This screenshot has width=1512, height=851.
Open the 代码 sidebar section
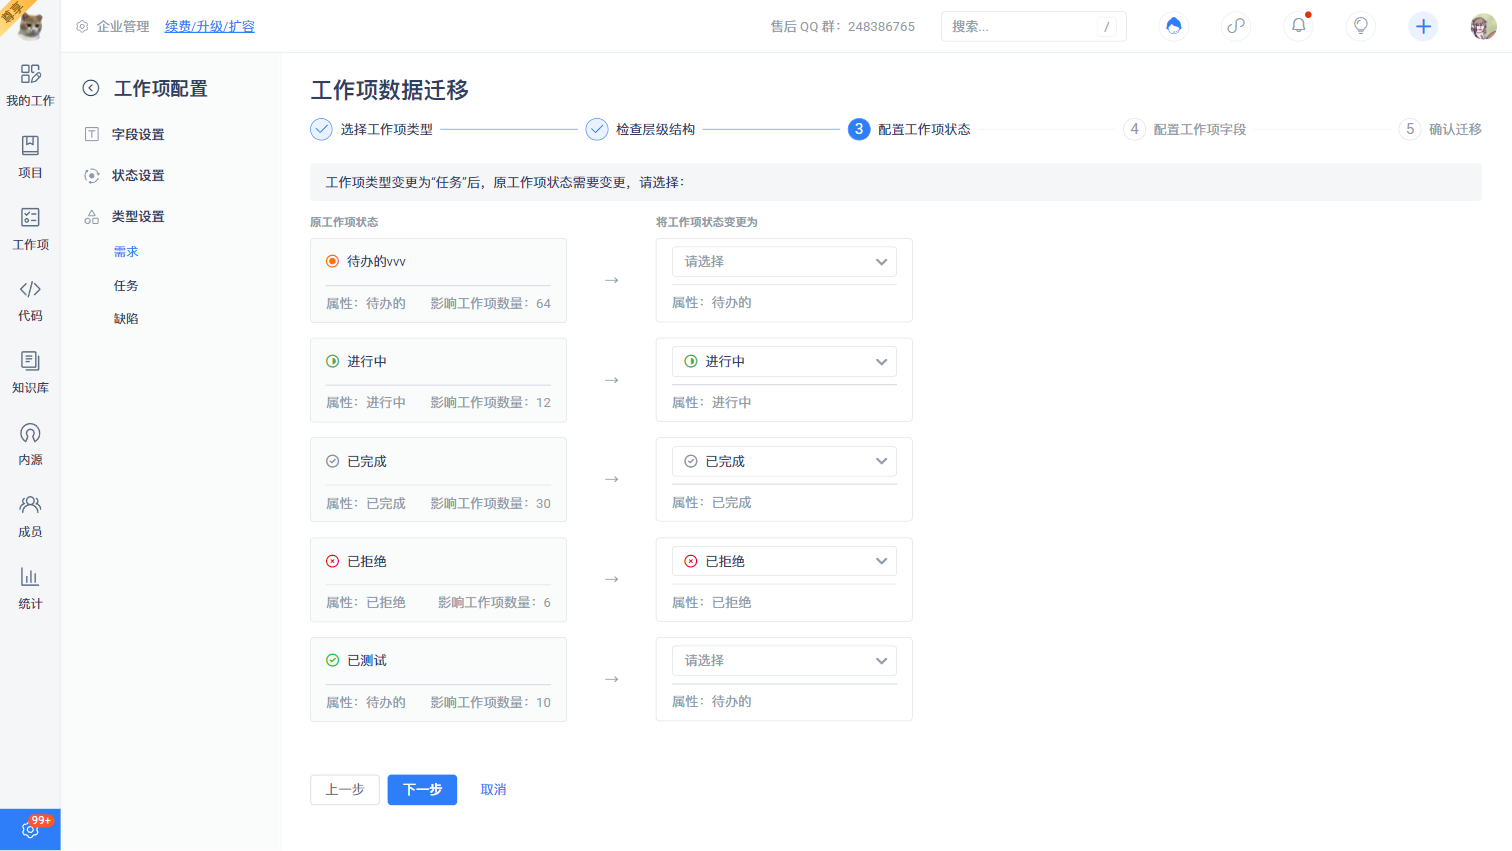coord(30,301)
